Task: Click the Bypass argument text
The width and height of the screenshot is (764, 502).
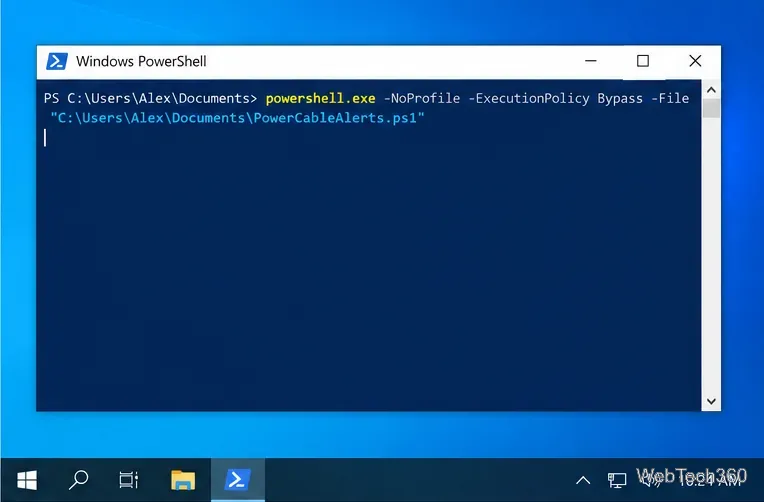Action: (x=620, y=99)
